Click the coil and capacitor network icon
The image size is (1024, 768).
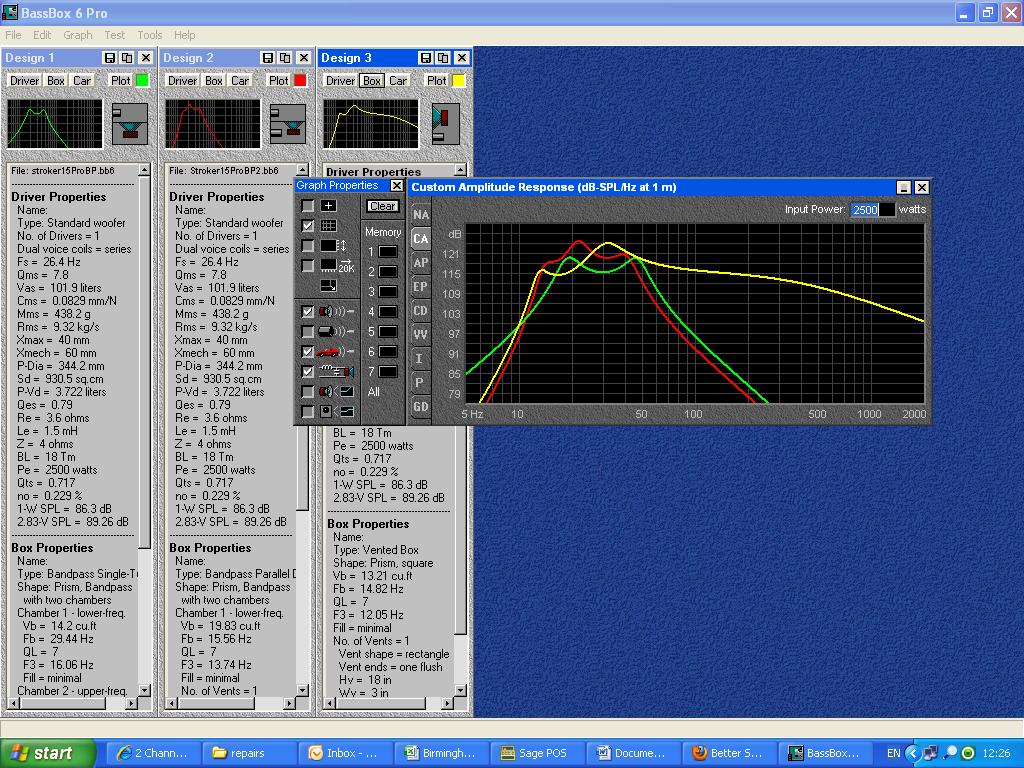(x=337, y=372)
